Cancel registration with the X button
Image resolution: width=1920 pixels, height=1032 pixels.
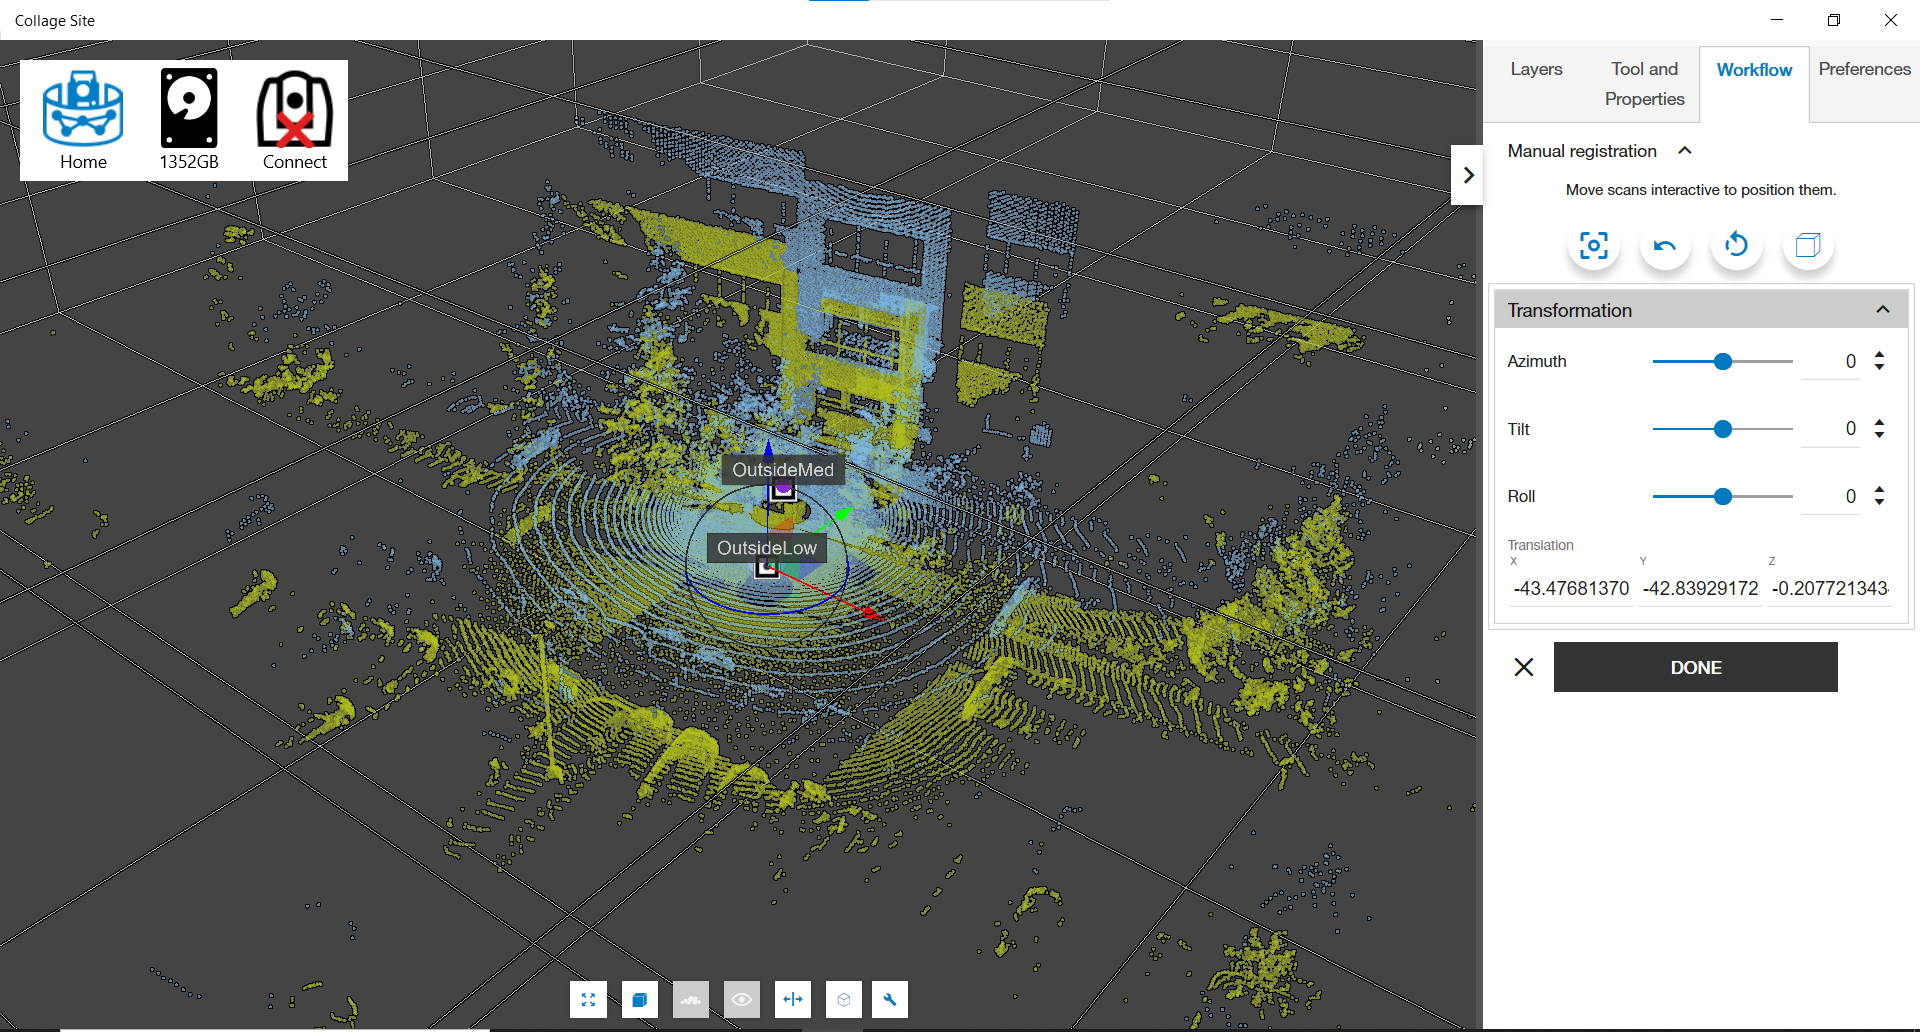[1523, 667]
